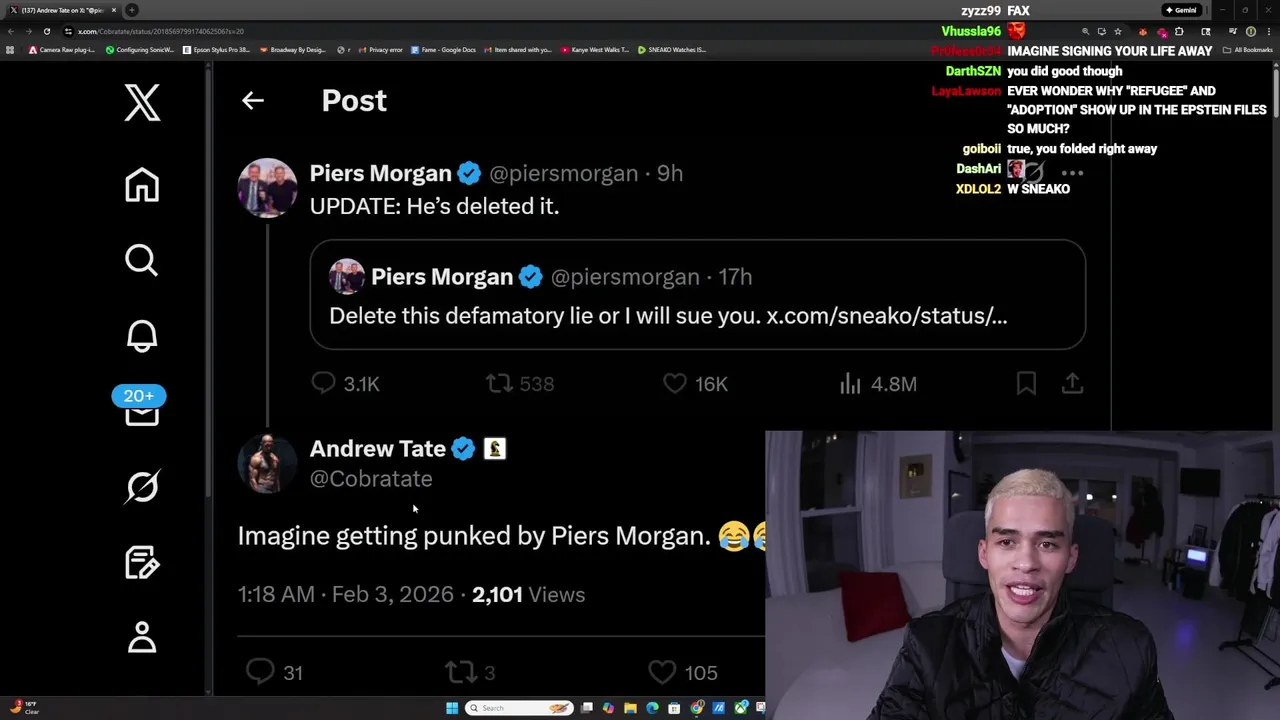Open Notifications bell icon
1280x720 pixels.
pyautogui.click(x=142, y=336)
